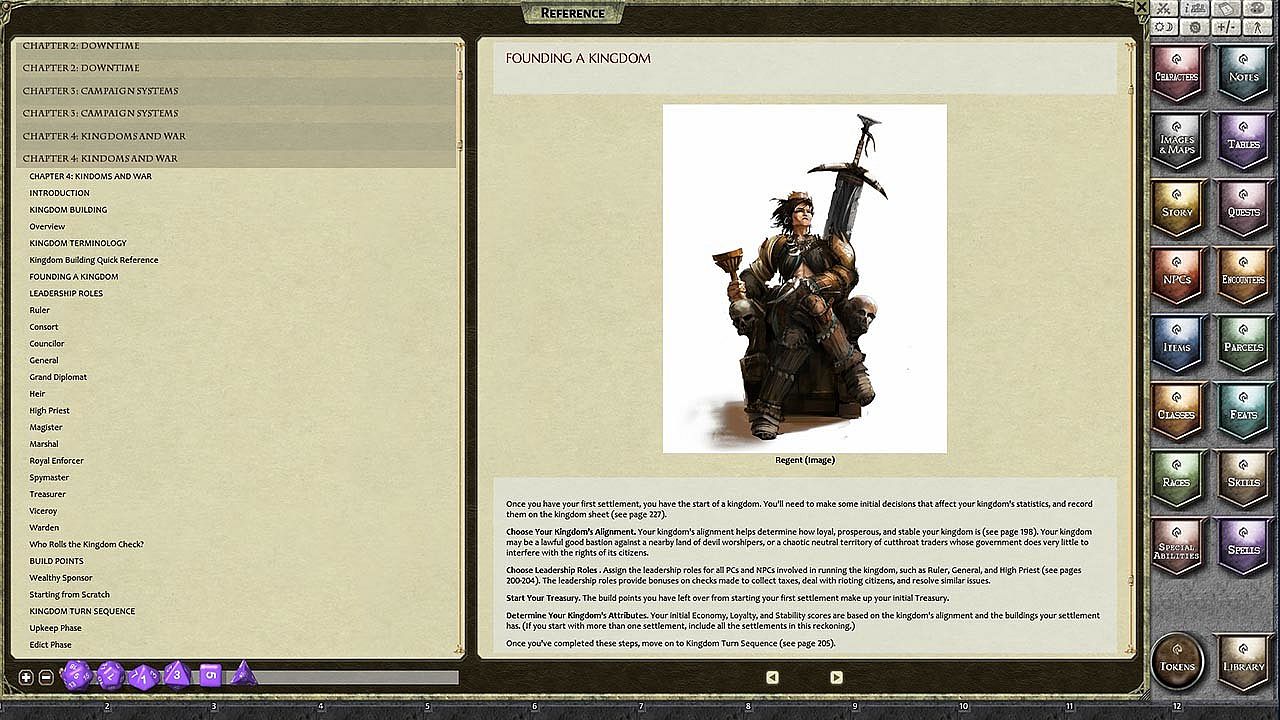
Task: Click the sun and moon icon
Action: tap(1164, 27)
